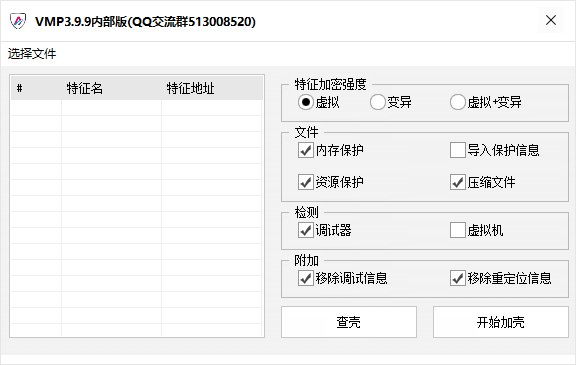Click the 开始加壳 button
The height and width of the screenshot is (365, 576).
501,322
